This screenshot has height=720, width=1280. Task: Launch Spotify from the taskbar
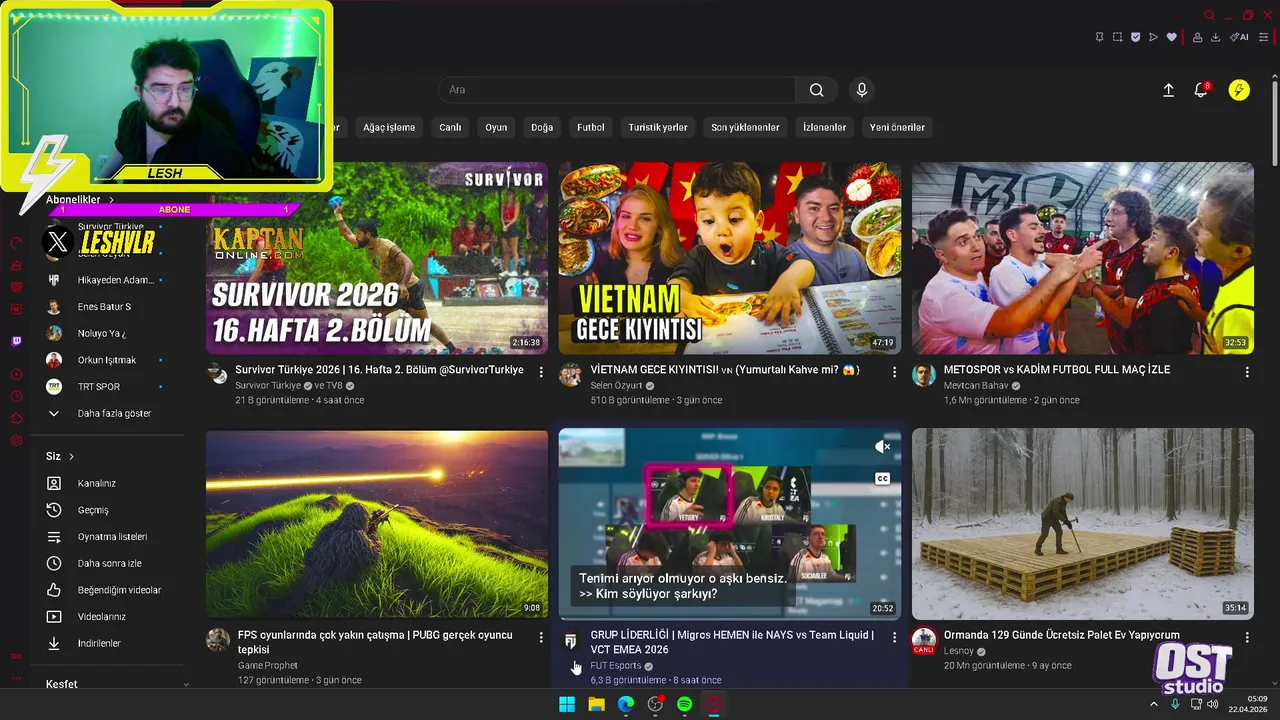coord(685,704)
